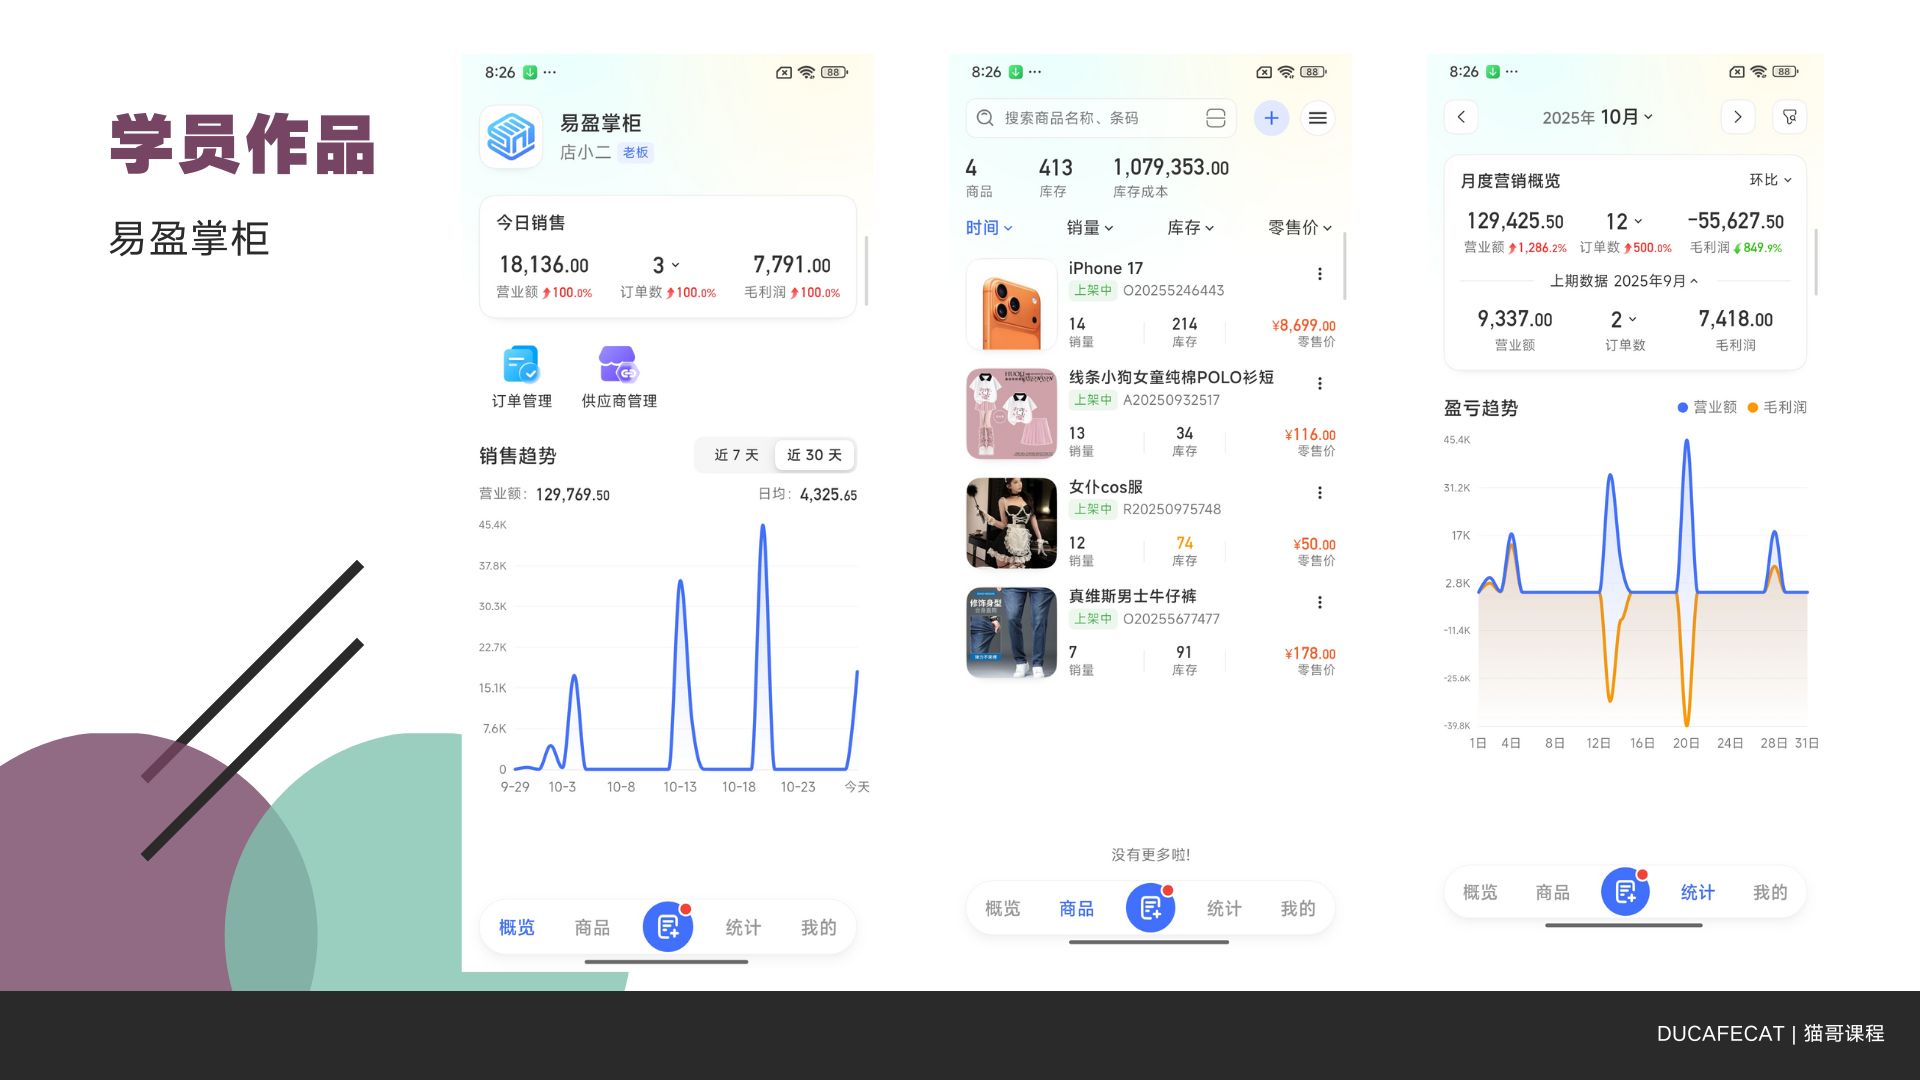This screenshot has height=1080, width=1920.
Task: Expand monthly 订单数 12 dropdown
Action: 1624,221
